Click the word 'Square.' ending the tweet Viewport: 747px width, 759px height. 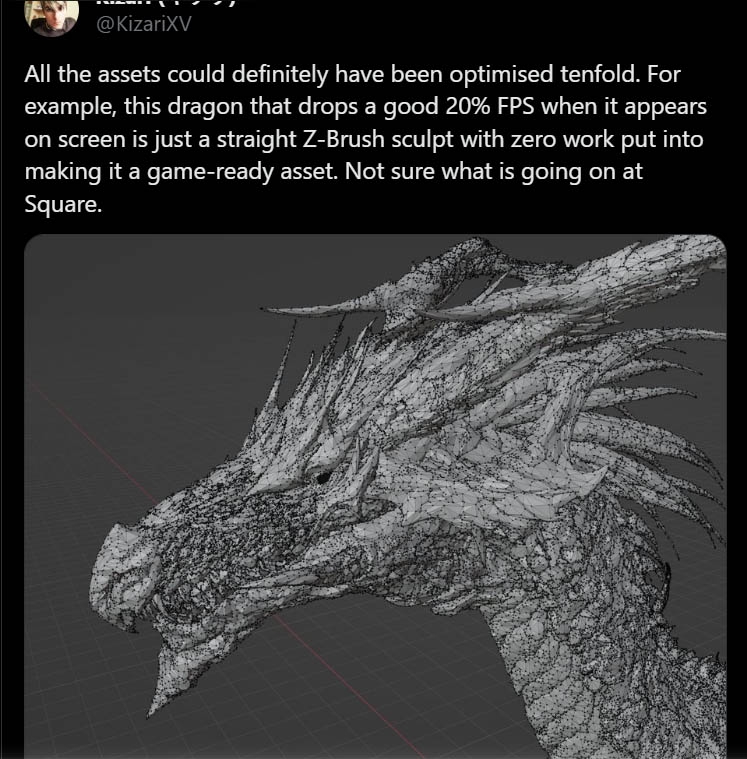63,204
